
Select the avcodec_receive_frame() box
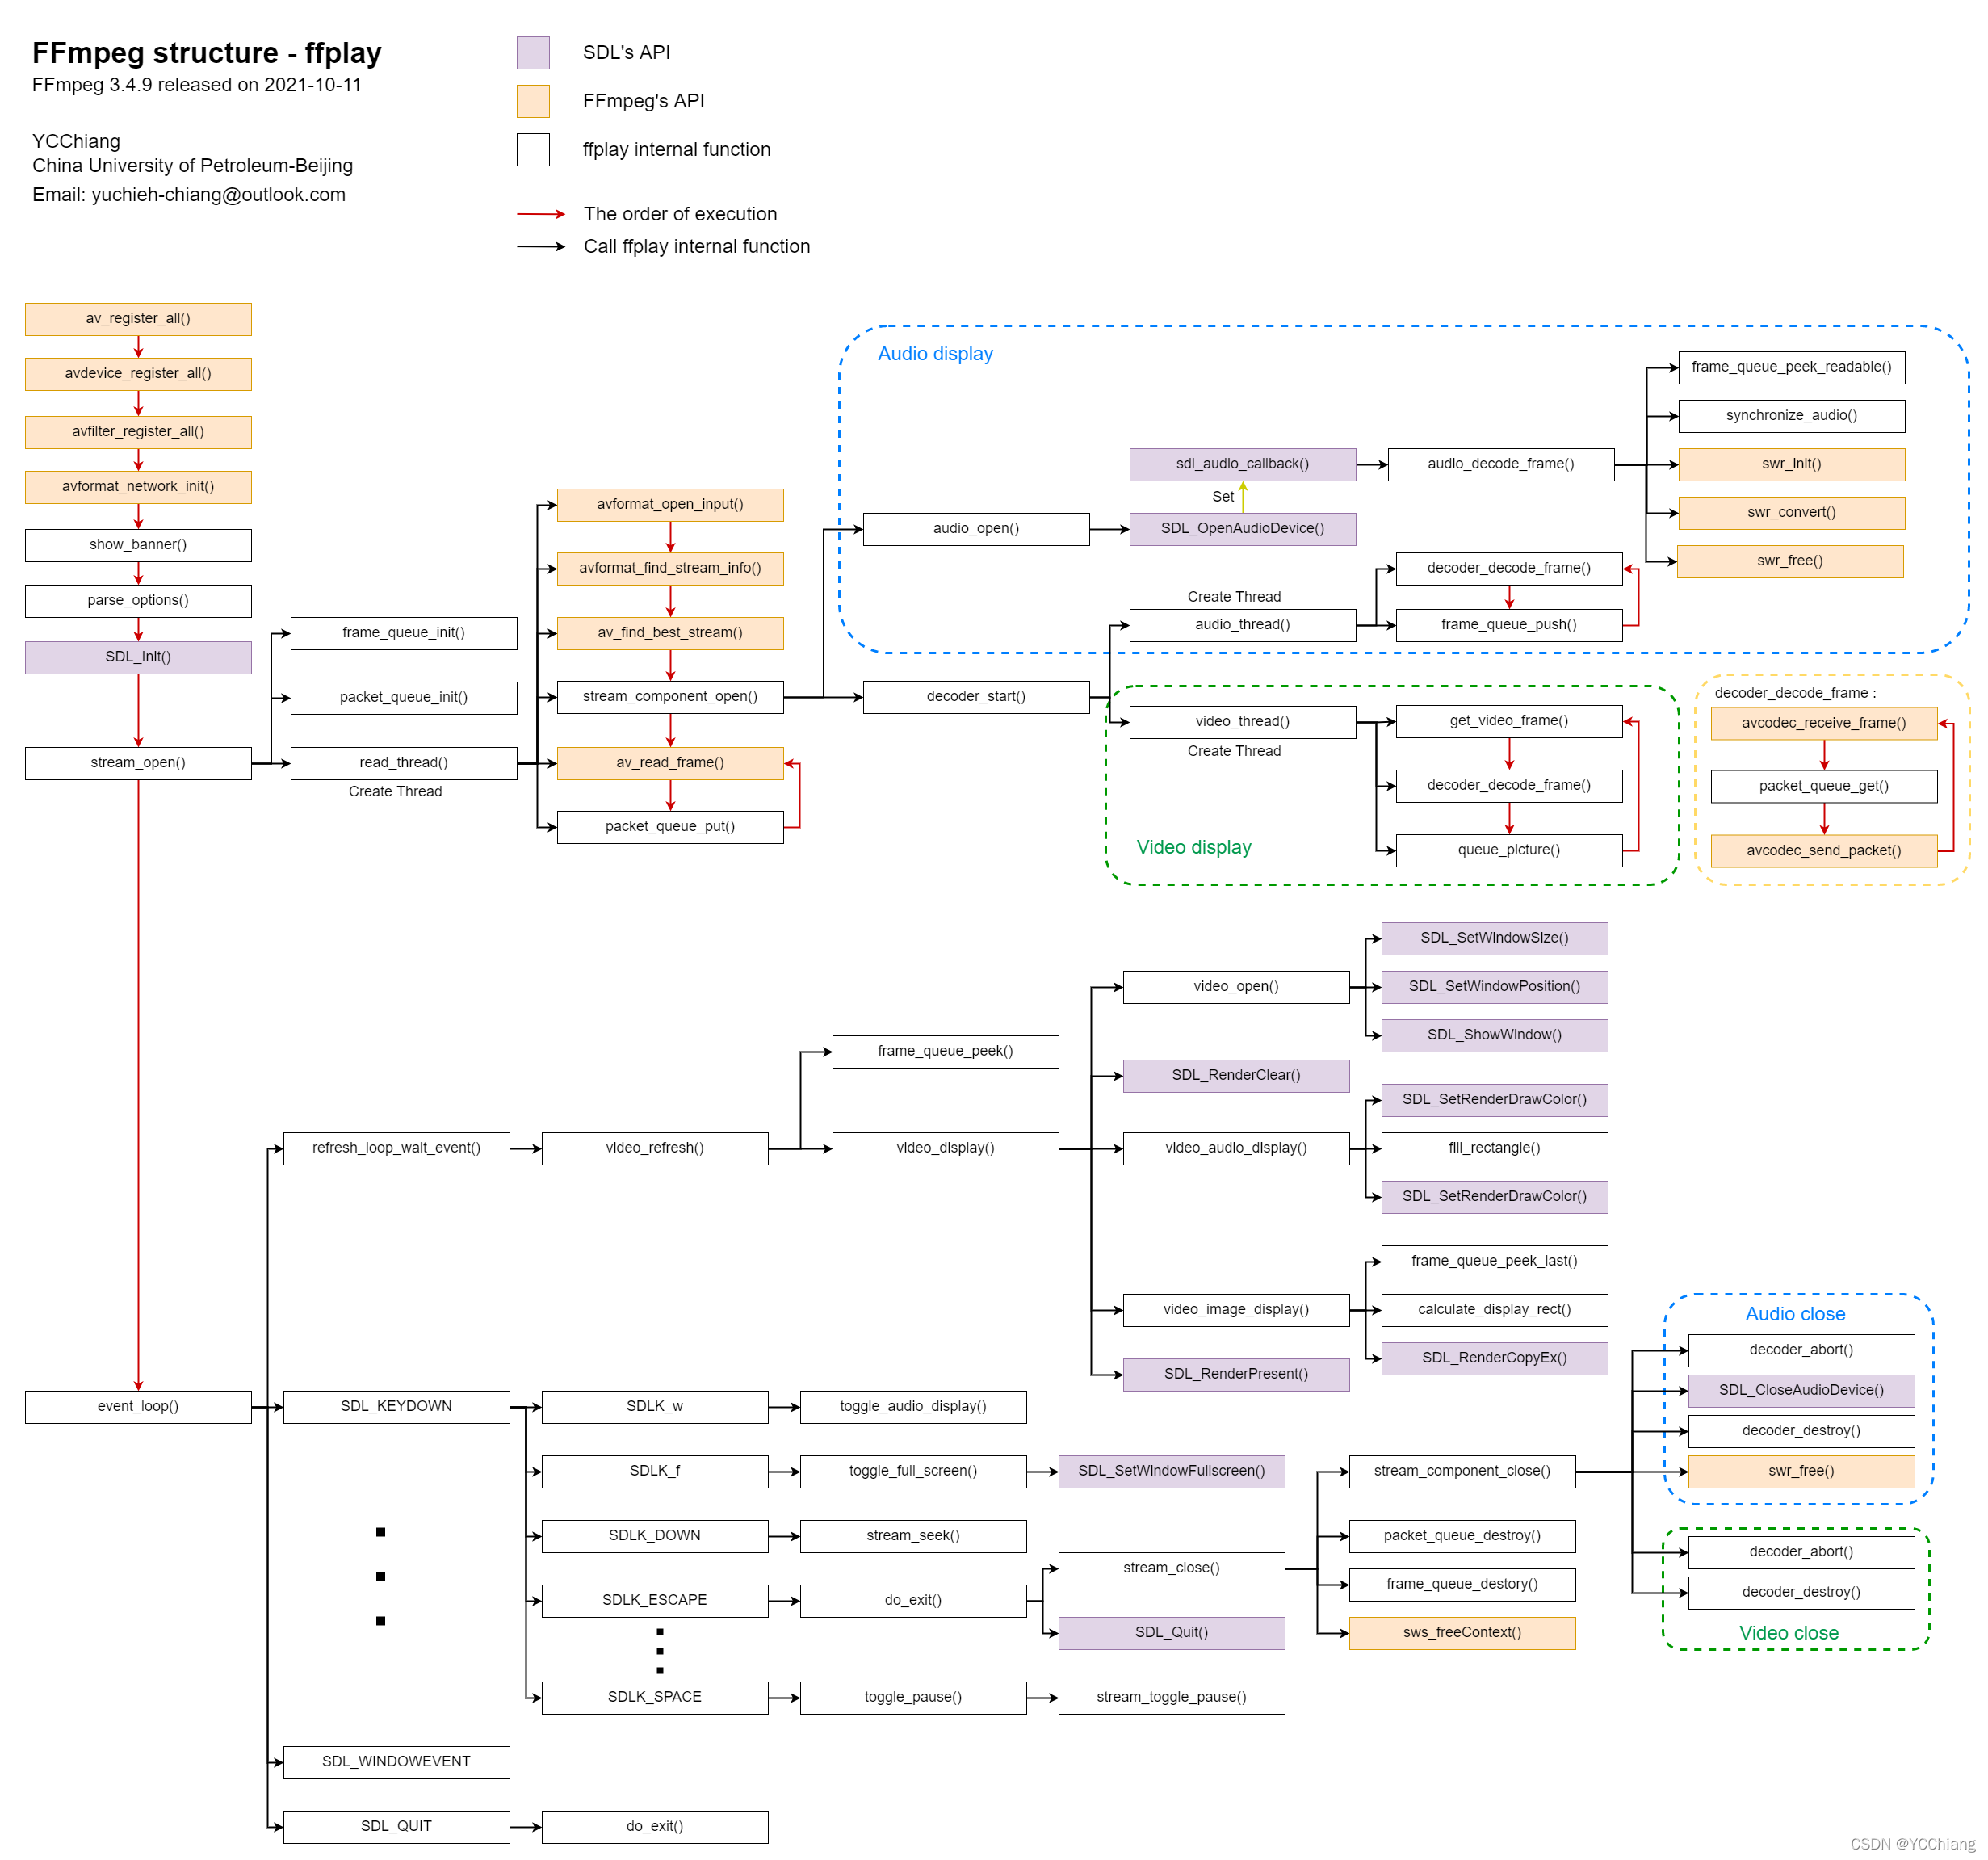(1824, 723)
